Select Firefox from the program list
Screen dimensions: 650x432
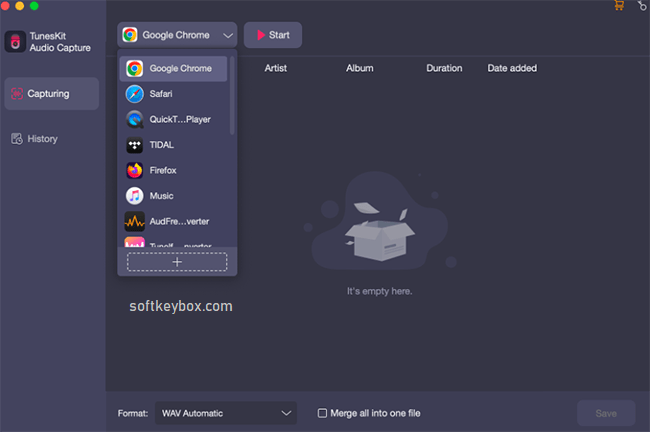pyautogui.click(x=173, y=170)
